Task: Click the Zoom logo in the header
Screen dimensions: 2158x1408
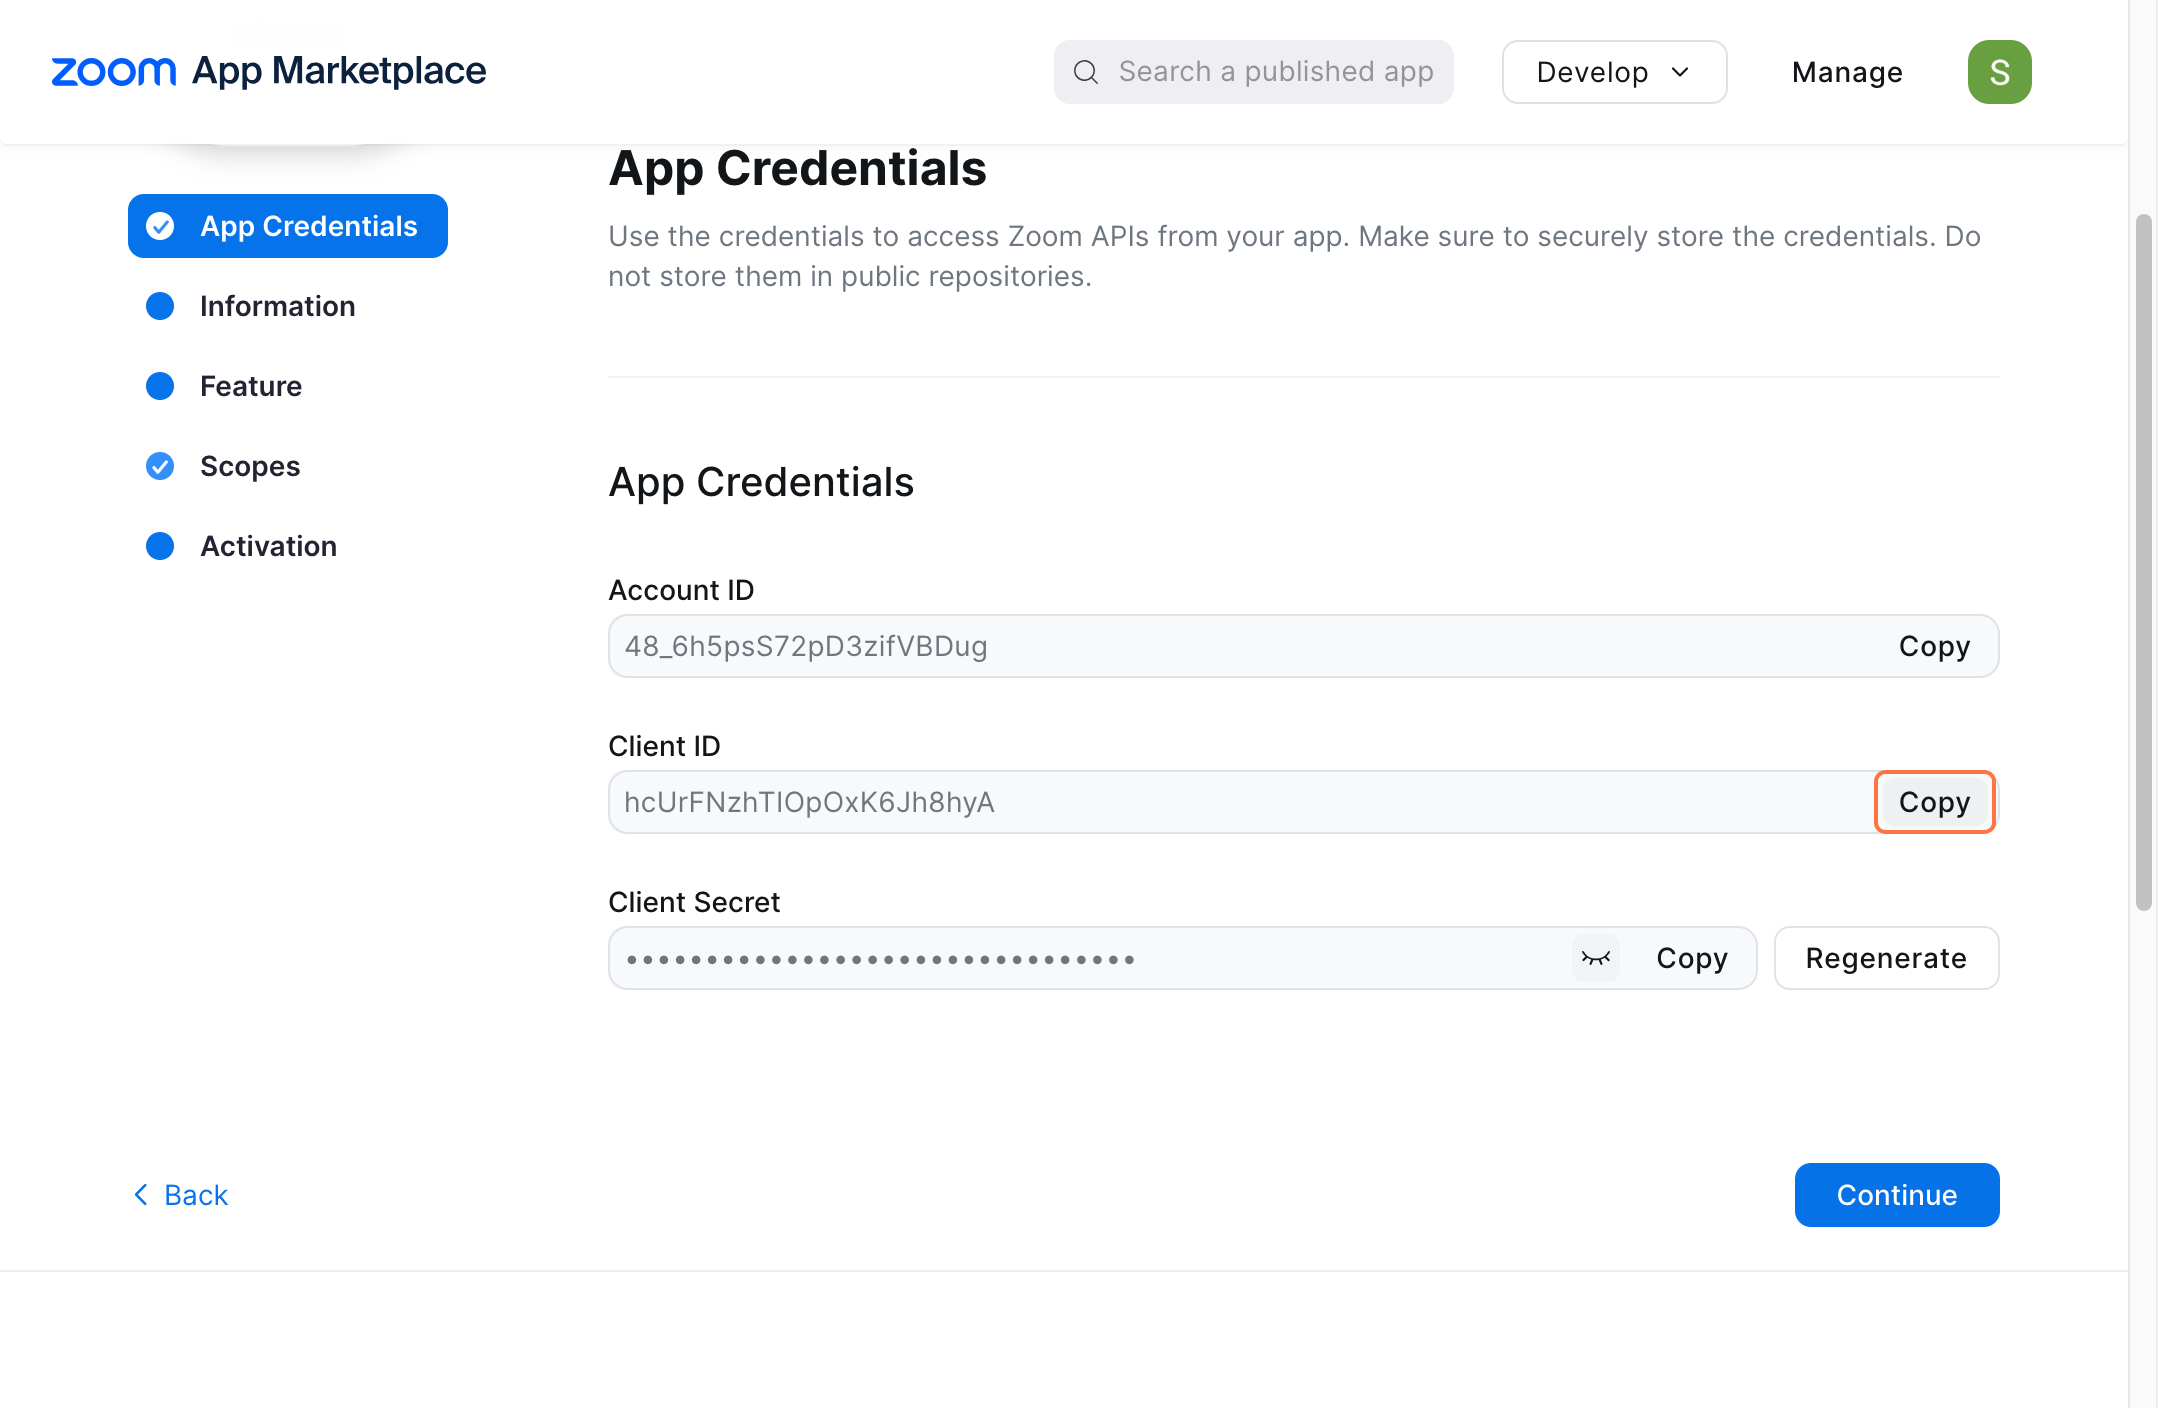Action: [113, 71]
